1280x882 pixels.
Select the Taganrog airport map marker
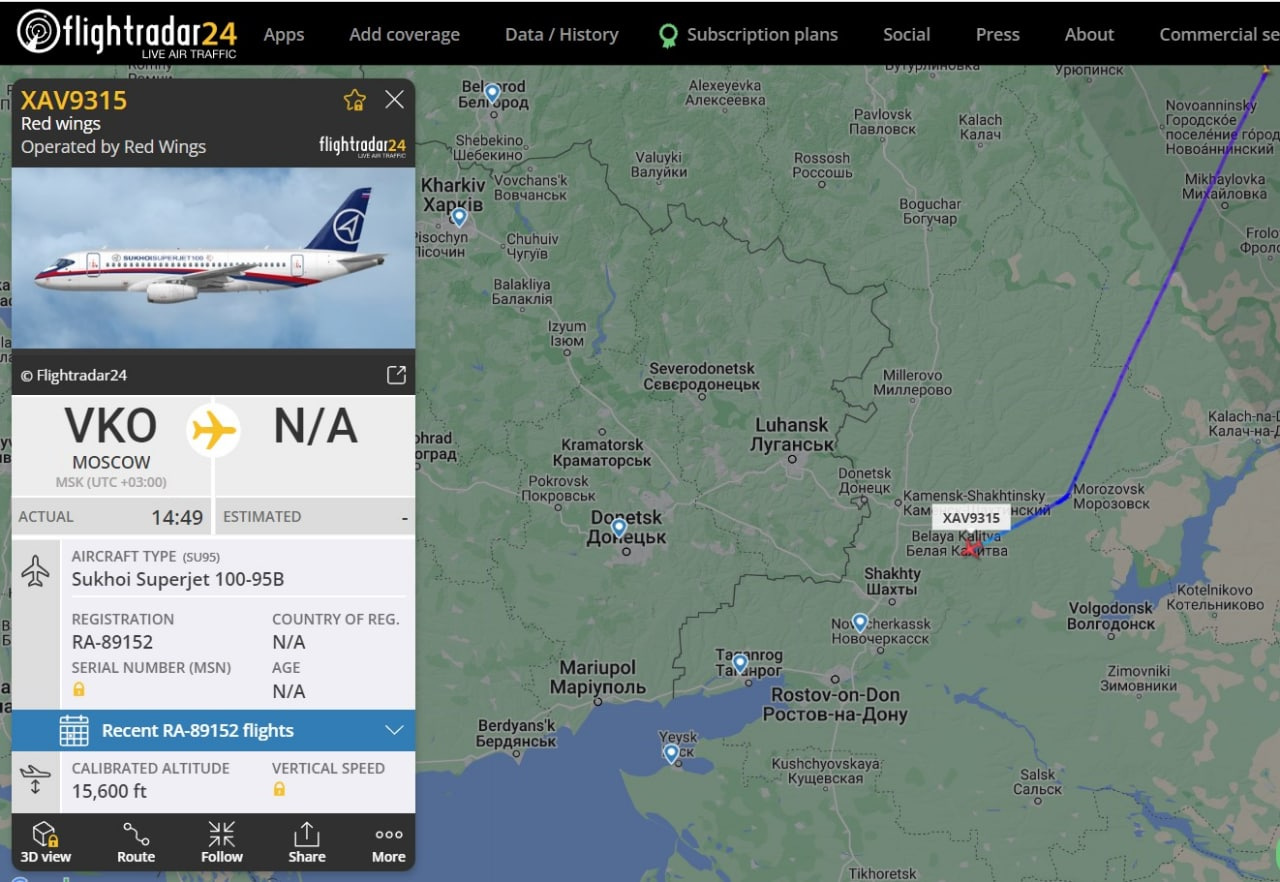tap(740, 662)
